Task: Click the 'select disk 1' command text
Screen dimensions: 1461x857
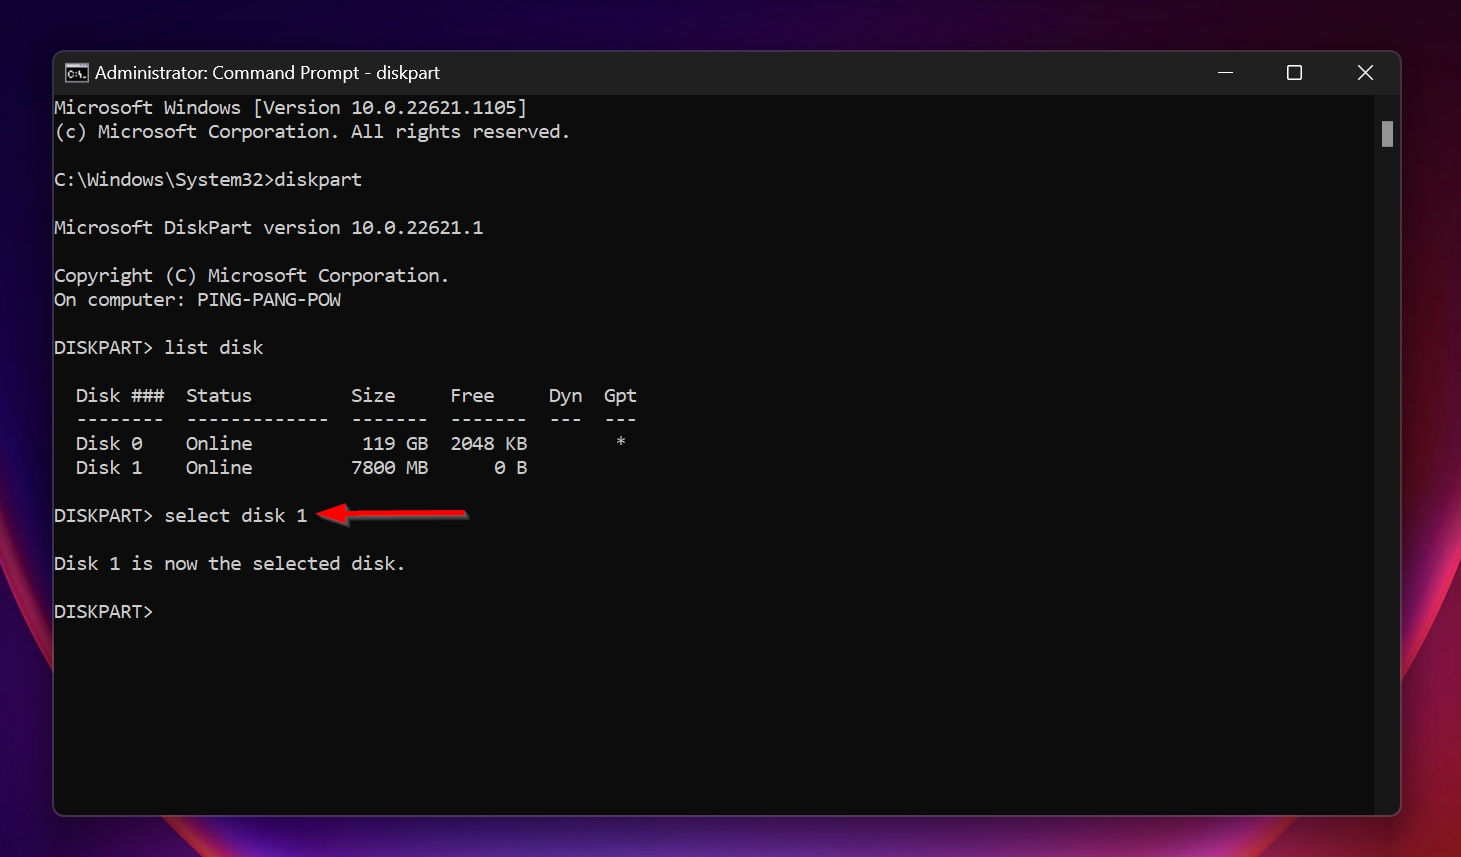Action: pyautogui.click(x=236, y=516)
